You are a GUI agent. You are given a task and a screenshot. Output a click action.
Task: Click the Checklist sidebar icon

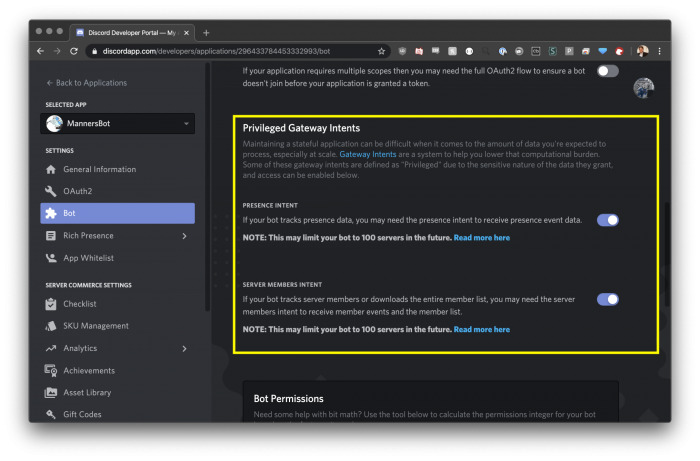coord(51,304)
